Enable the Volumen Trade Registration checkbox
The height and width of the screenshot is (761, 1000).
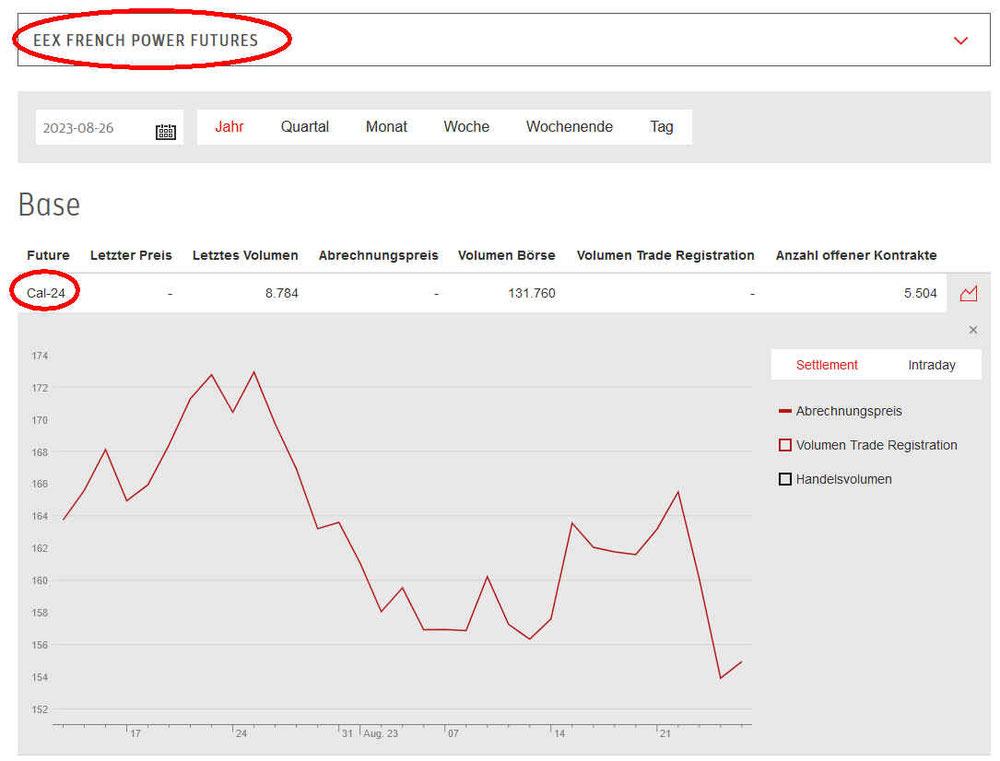pos(785,445)
